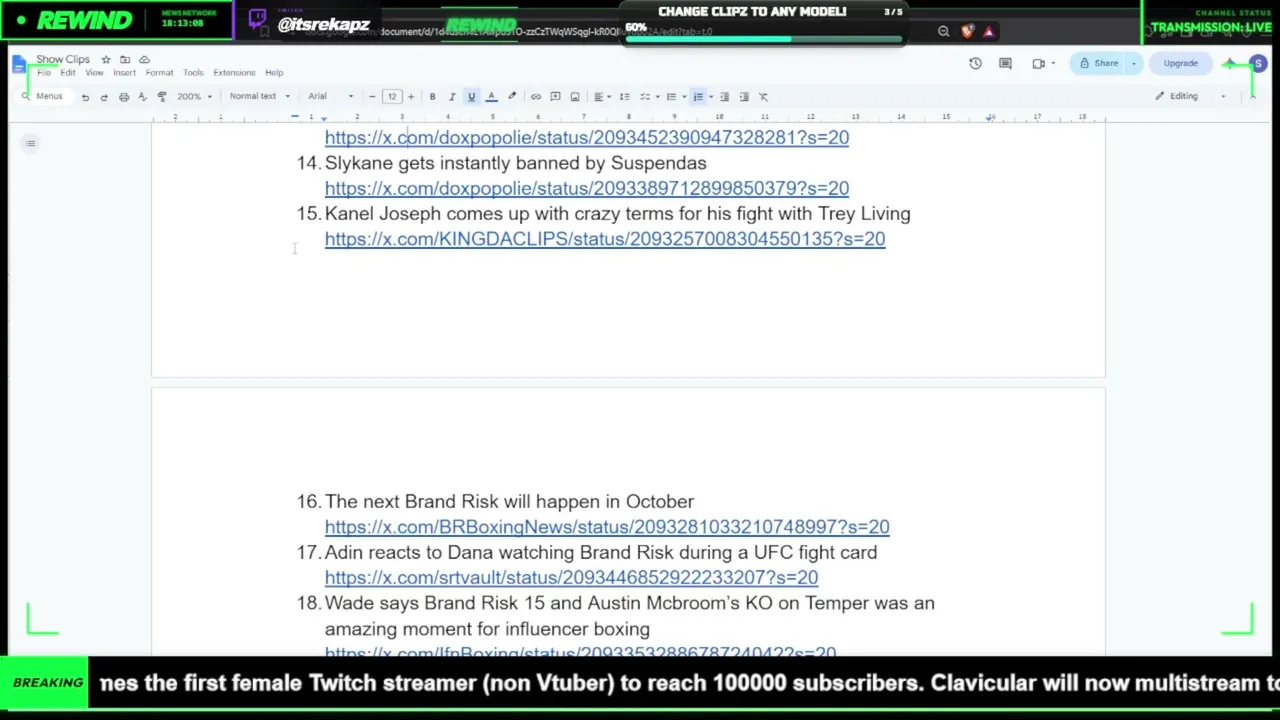Add a comment from the toolbar
1280x720 pixels.
[555, 97]
